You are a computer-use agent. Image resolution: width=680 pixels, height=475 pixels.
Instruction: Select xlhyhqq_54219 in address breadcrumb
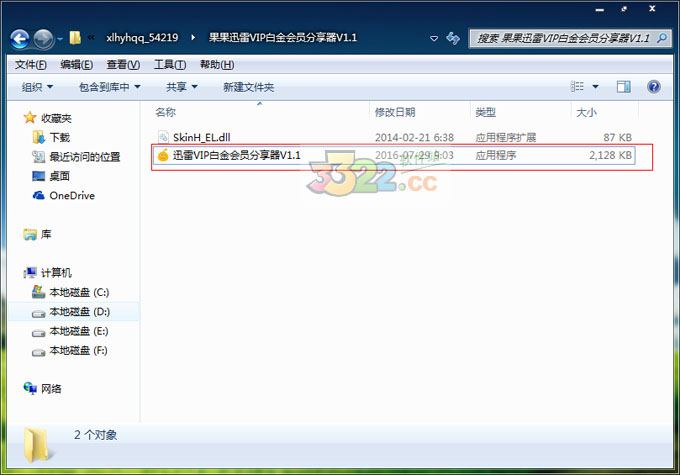point(142,38)
